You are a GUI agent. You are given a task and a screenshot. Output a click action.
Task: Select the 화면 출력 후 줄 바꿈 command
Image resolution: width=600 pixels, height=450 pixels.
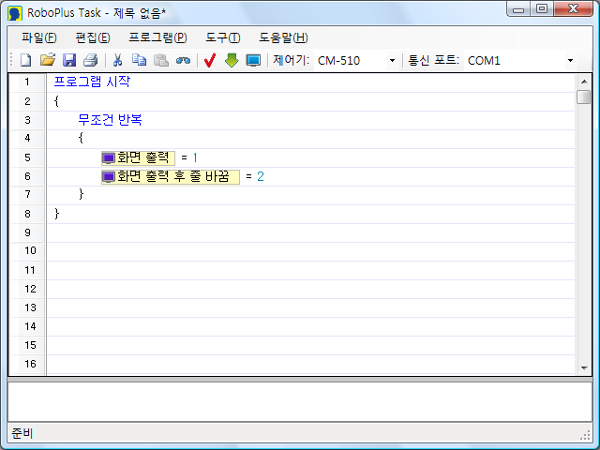pyautogui.click(x=170, y=177)
